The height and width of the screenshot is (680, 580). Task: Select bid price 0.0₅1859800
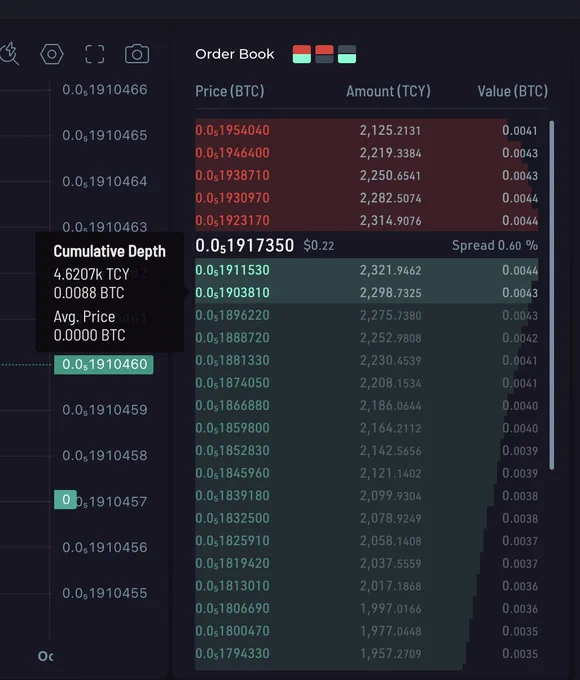click(x=233, y=428)
